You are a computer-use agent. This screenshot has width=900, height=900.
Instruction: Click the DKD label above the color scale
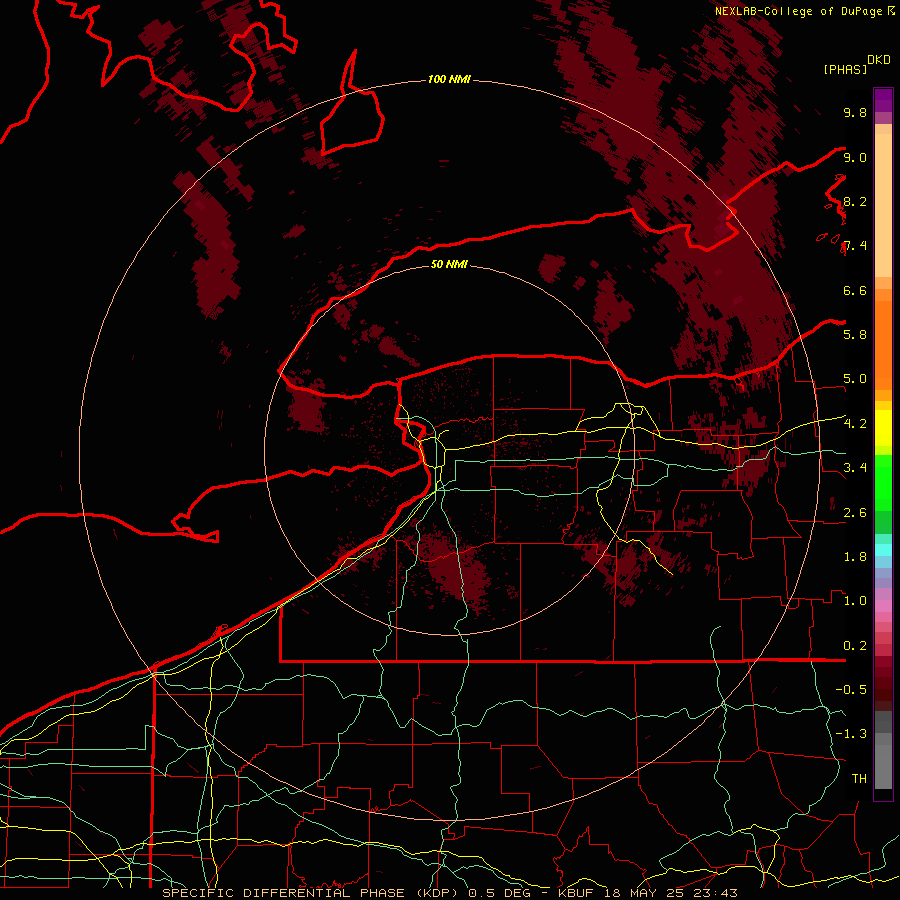879,60
